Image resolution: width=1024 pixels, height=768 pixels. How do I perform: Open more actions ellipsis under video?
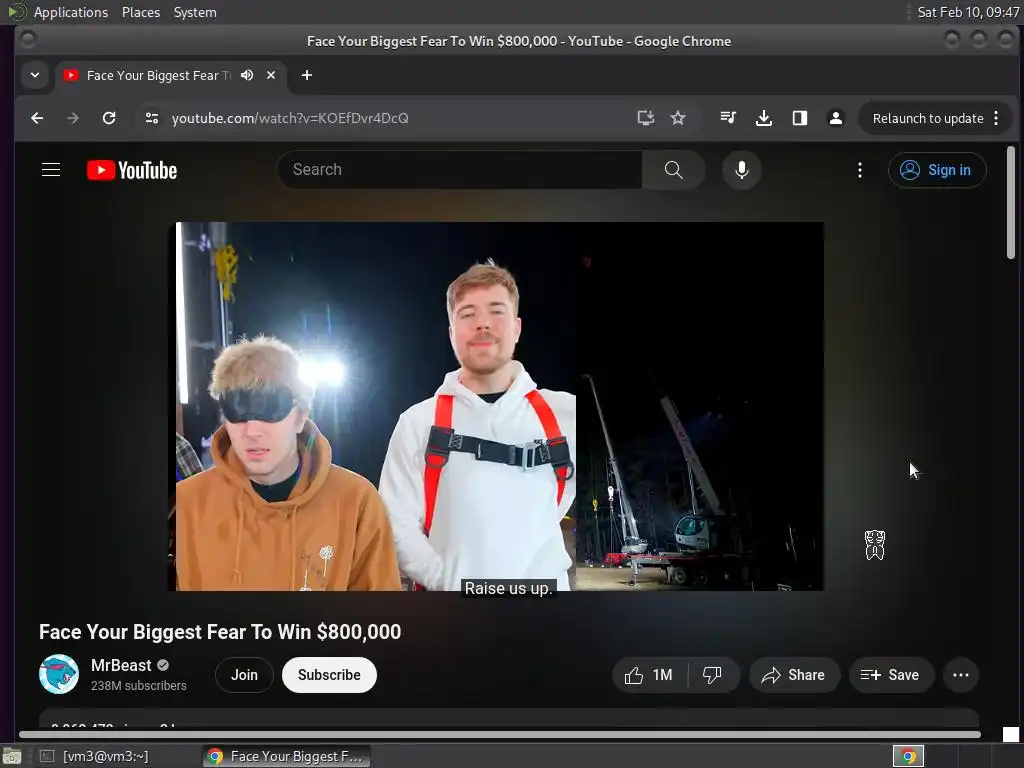(961, 675)
